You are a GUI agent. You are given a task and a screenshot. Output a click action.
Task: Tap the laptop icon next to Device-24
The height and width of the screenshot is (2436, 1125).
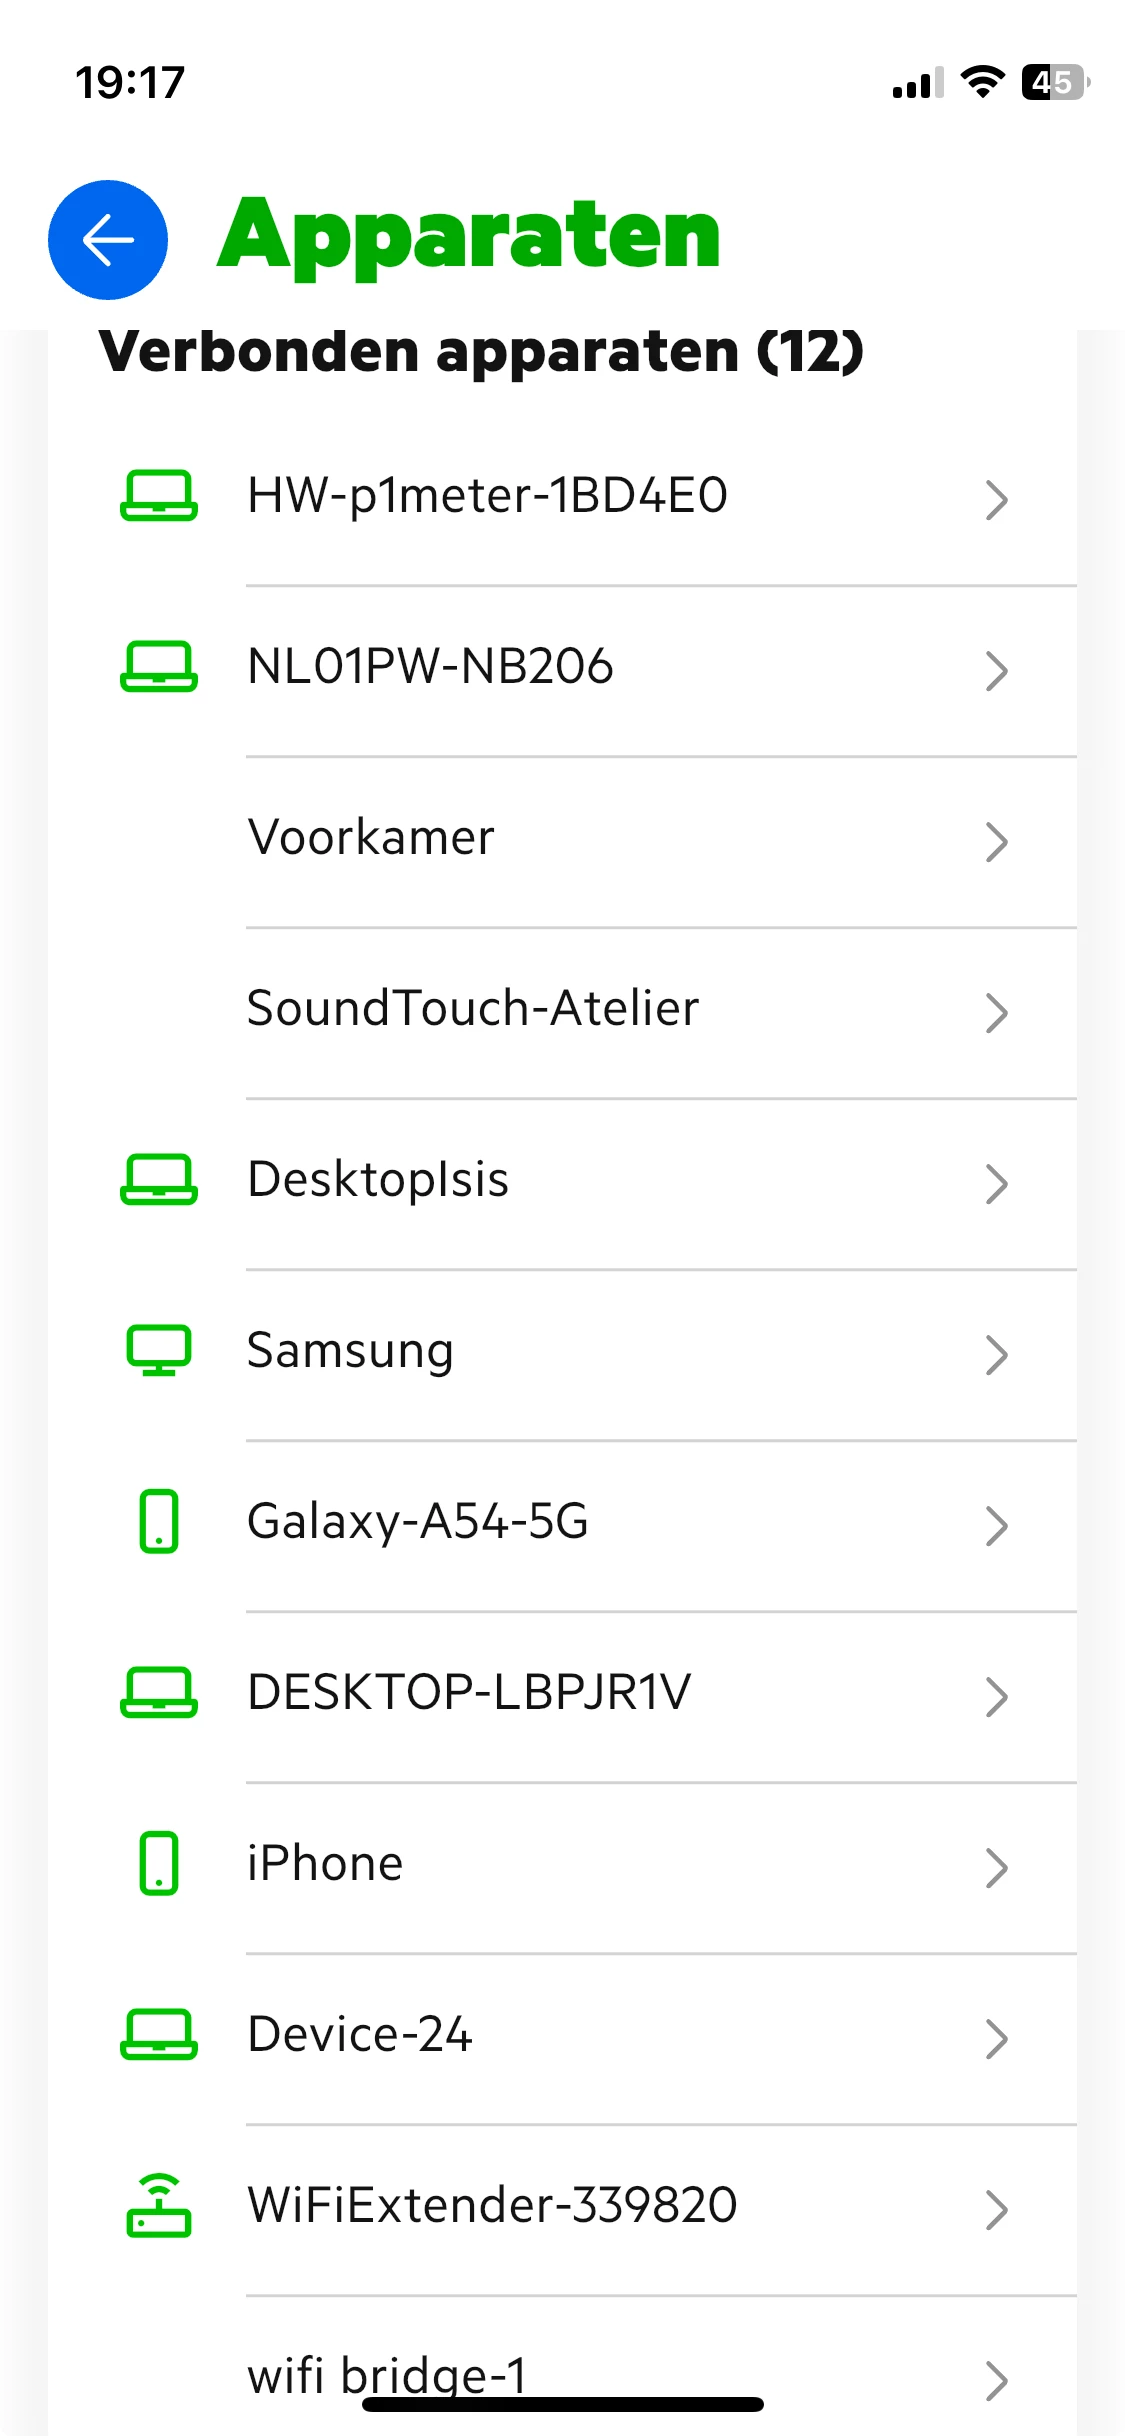[x=158, y=2034]
